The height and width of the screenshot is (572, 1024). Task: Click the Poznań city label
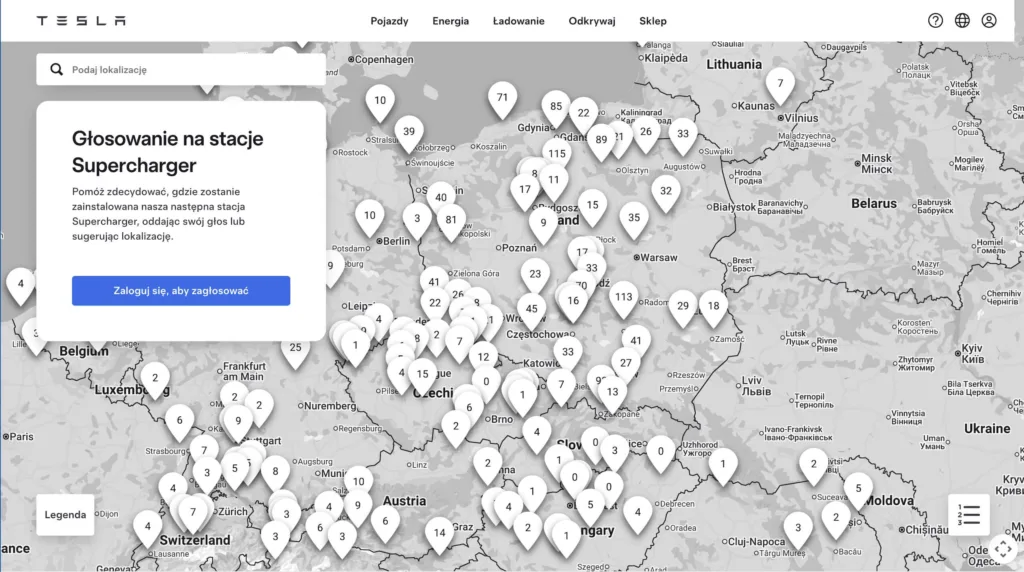coord(519,248)
